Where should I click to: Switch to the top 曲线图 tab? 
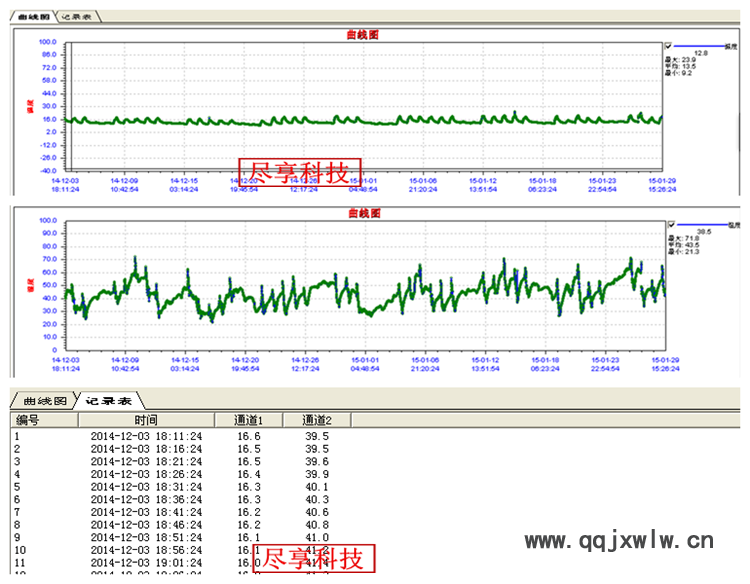[33, 18]
